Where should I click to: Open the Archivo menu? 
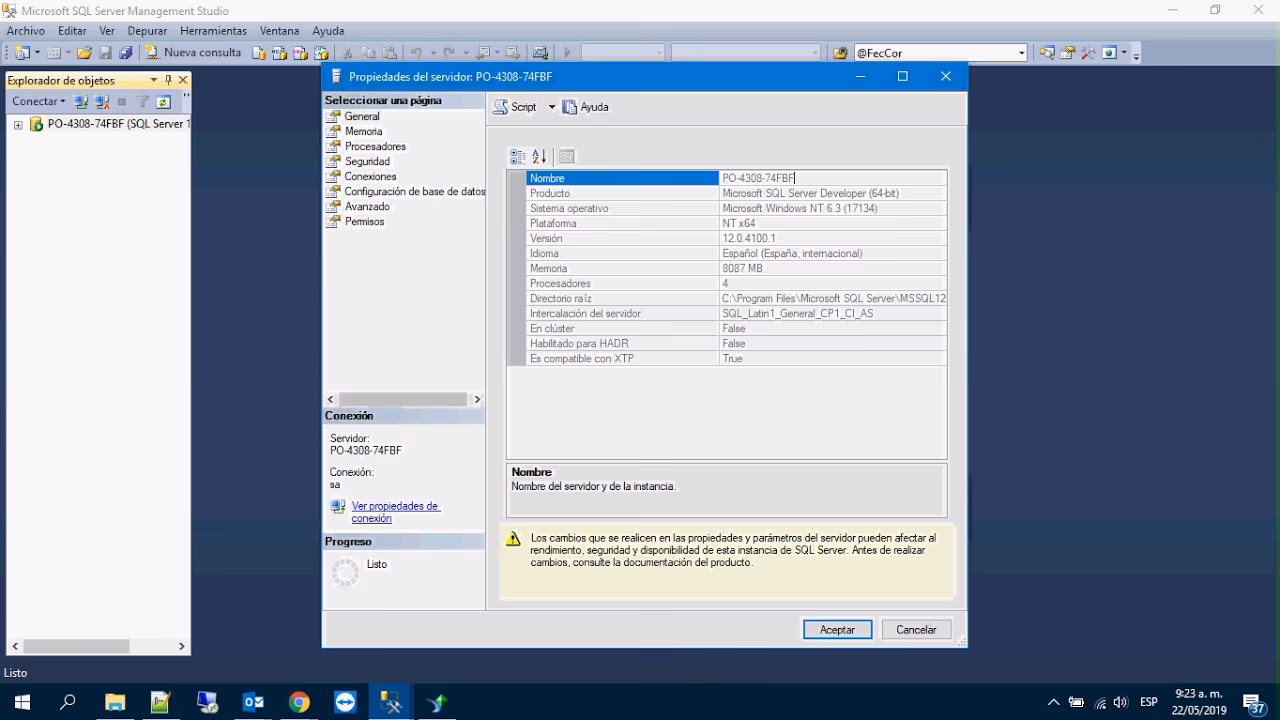click(x=26, y=31)
